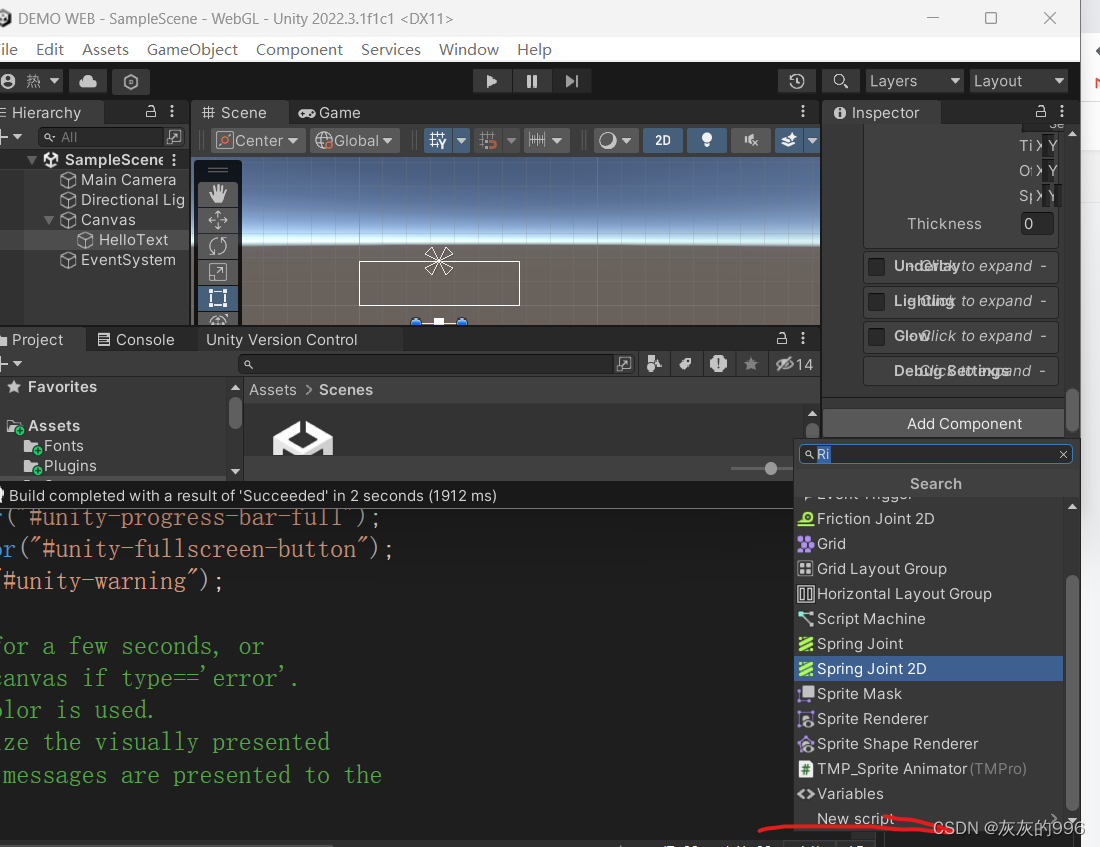The width and height of the screenshot is (1100, 847).
Task: Toggle the Inspector panel lock
Action: click(1041, 112)
